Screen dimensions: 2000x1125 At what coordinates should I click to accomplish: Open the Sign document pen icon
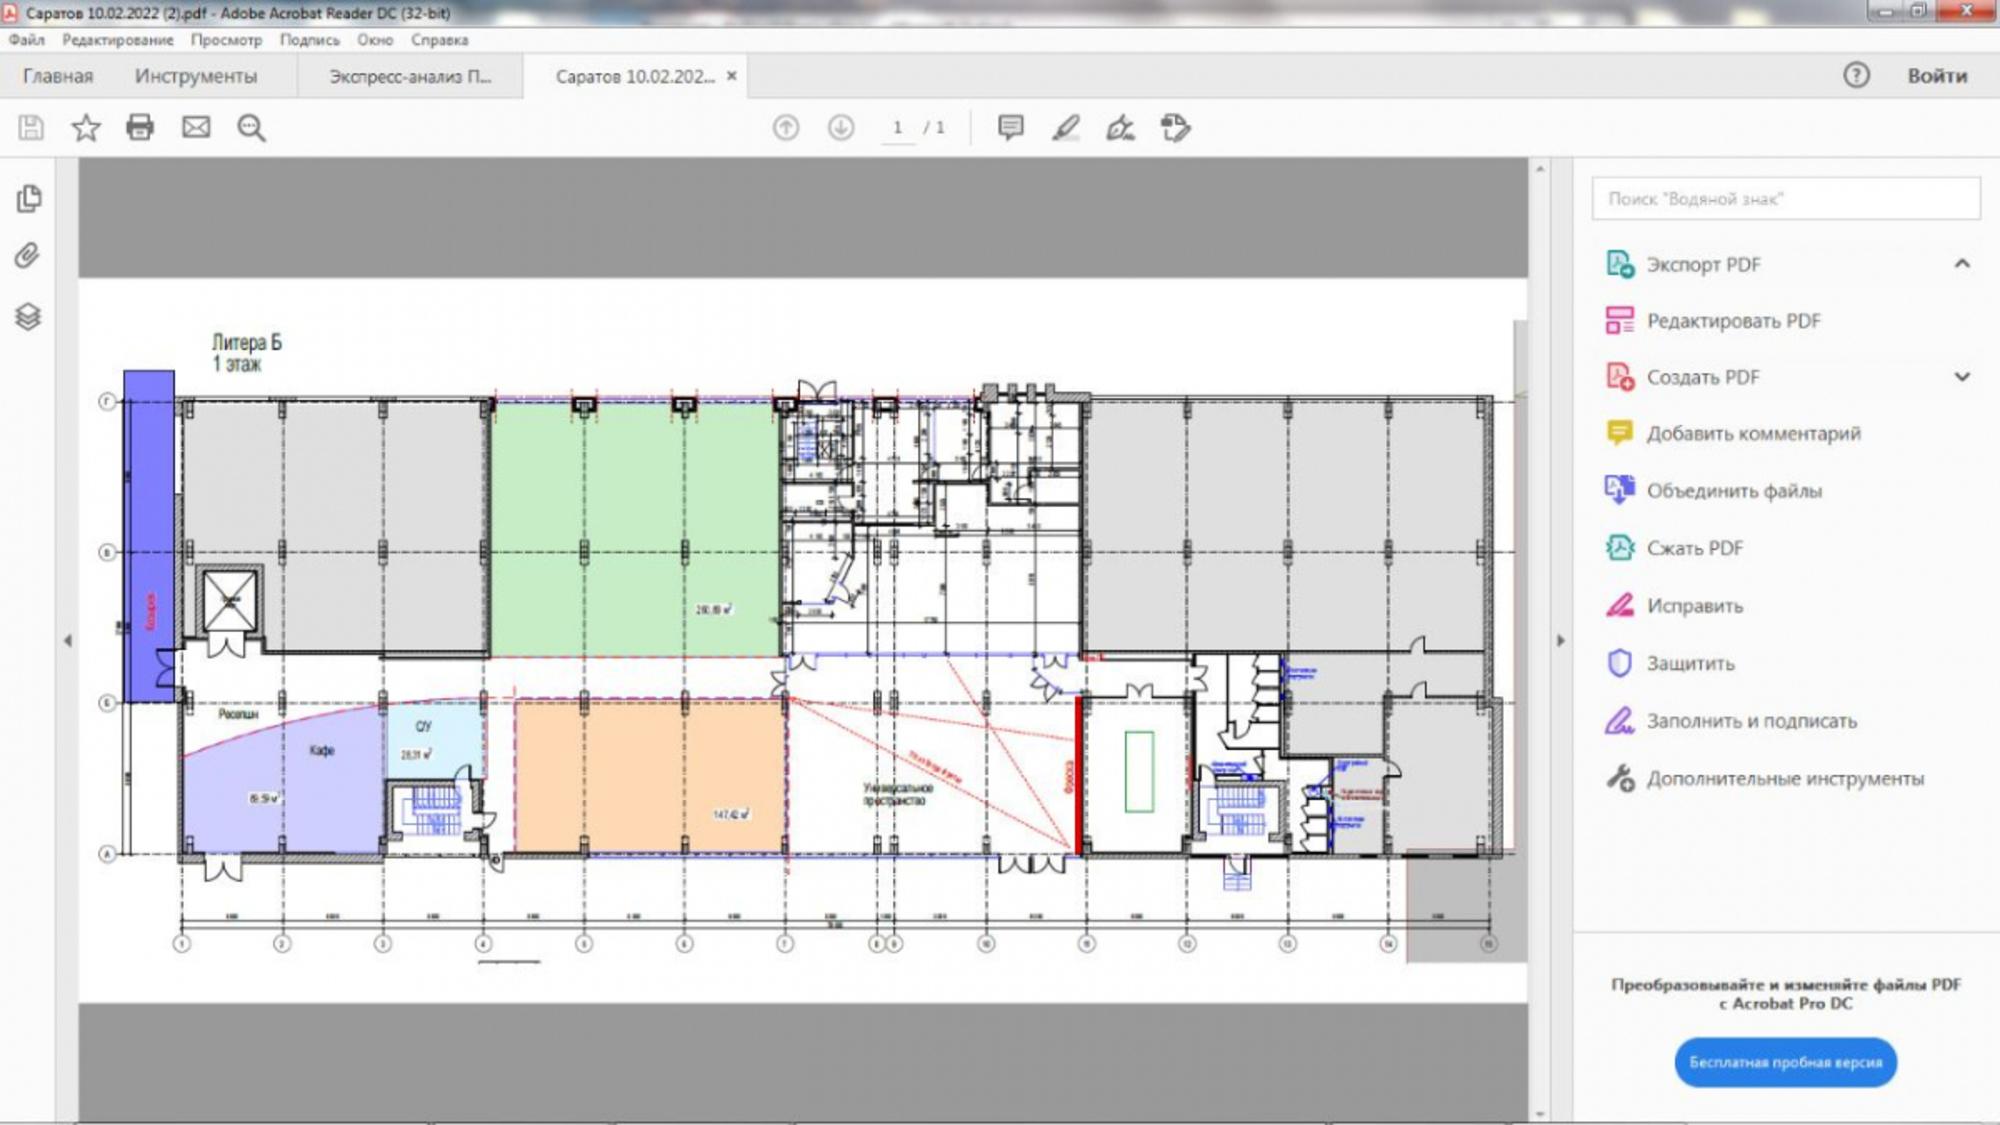pos(1120,128)
